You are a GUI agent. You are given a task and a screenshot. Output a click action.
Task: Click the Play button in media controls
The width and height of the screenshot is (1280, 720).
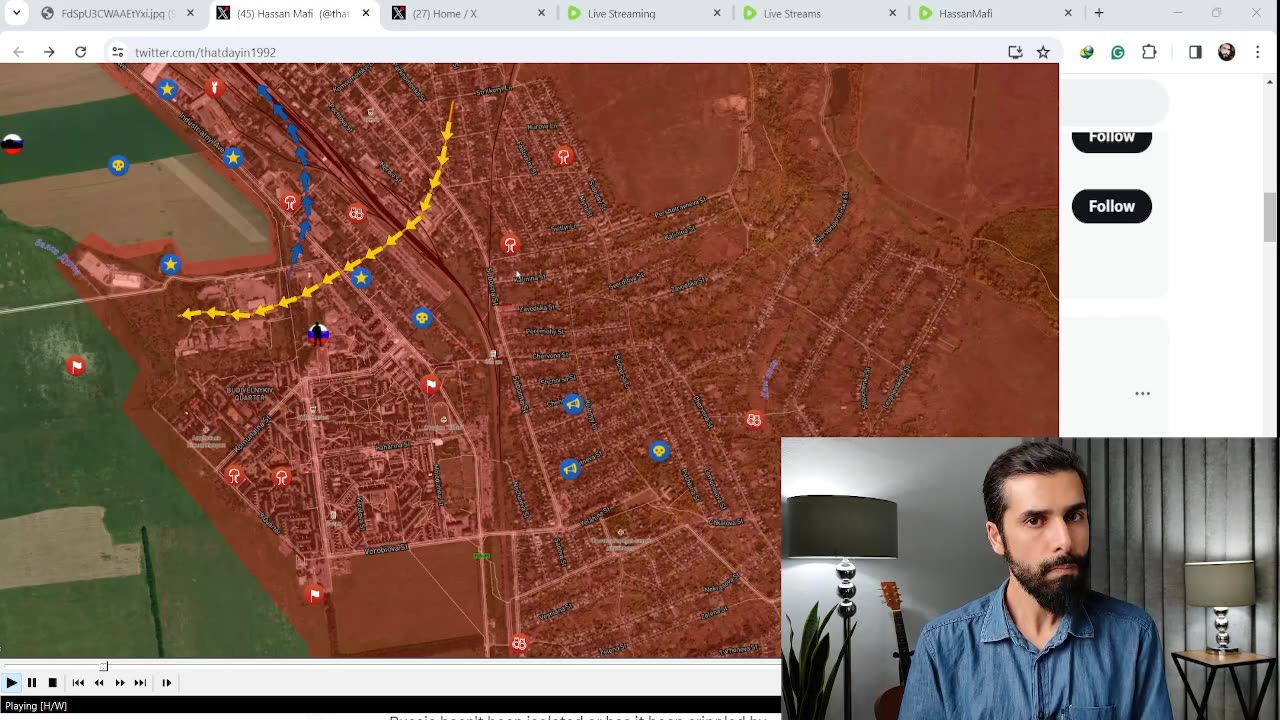pyautogui.click(x=11, y=683)
